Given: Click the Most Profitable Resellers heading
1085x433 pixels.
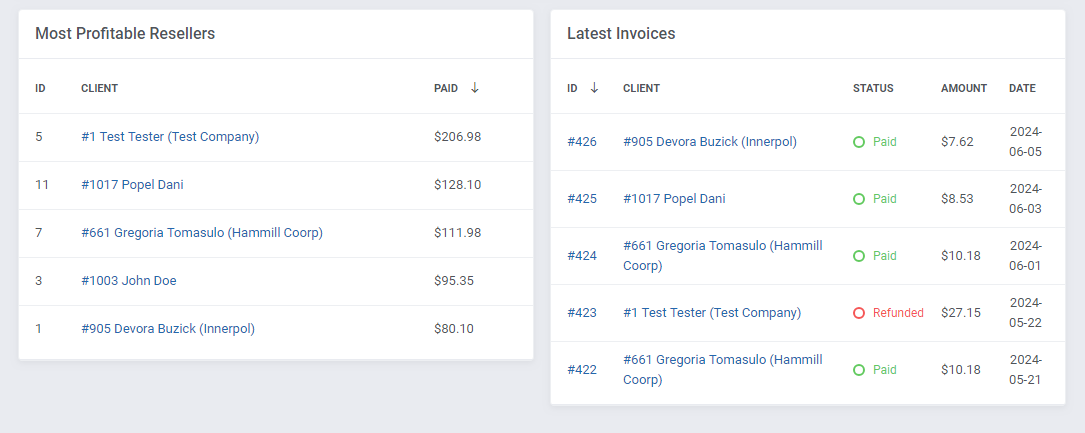Looking at the screenshot, I should click(x=125, y=33).
